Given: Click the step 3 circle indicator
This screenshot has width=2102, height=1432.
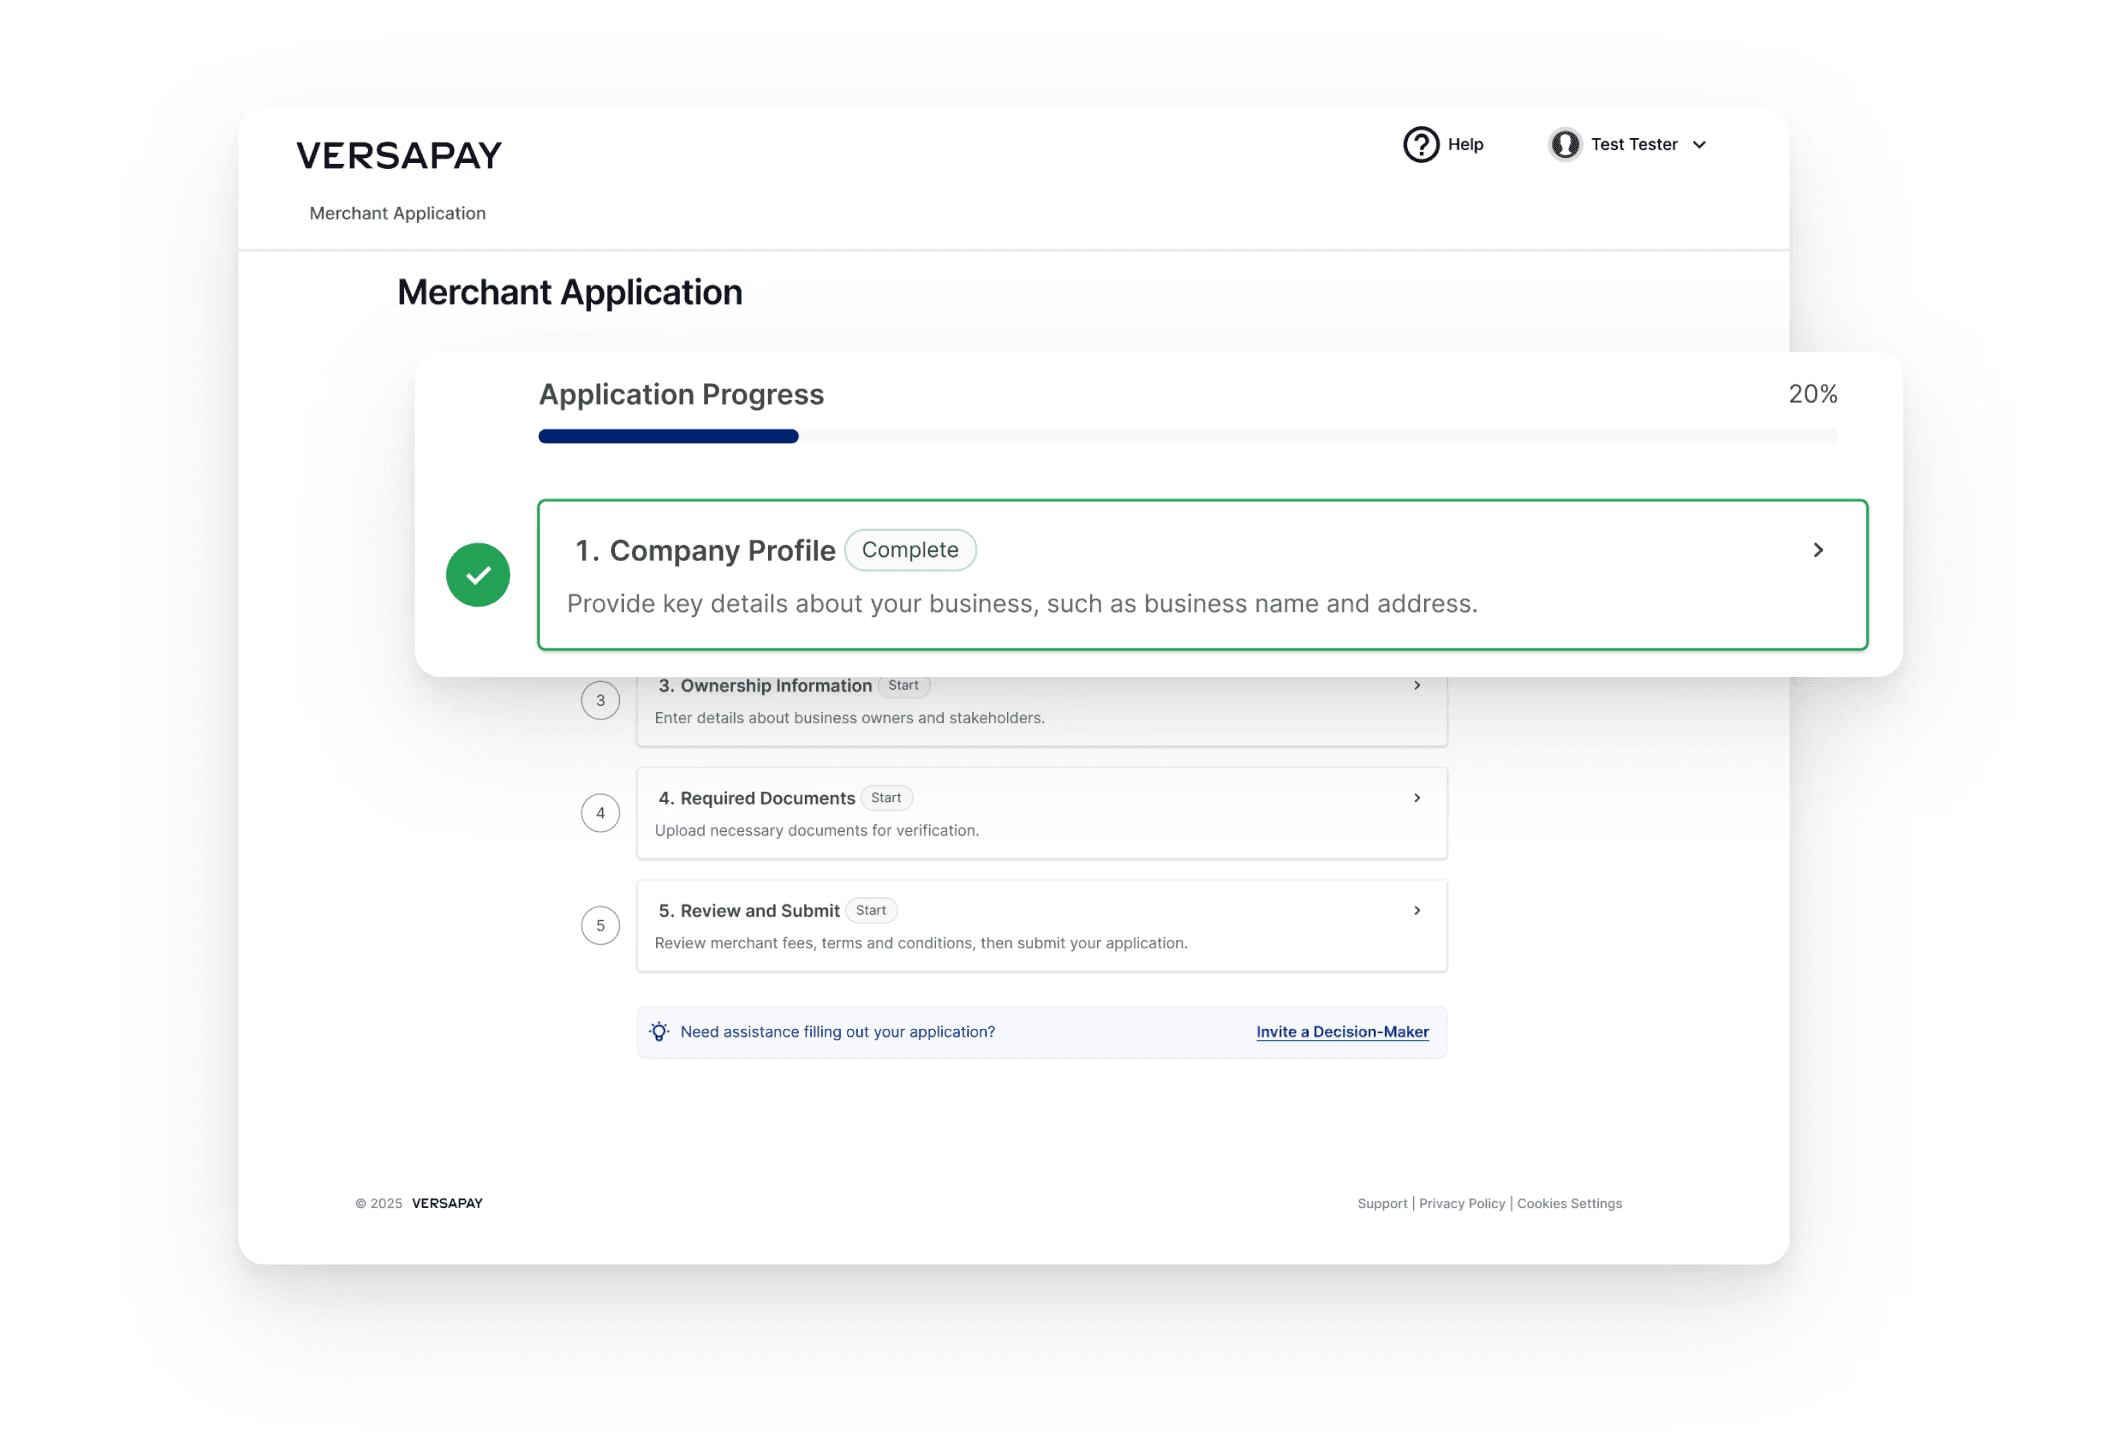Looking at the screenshot, I should [600, 700].
